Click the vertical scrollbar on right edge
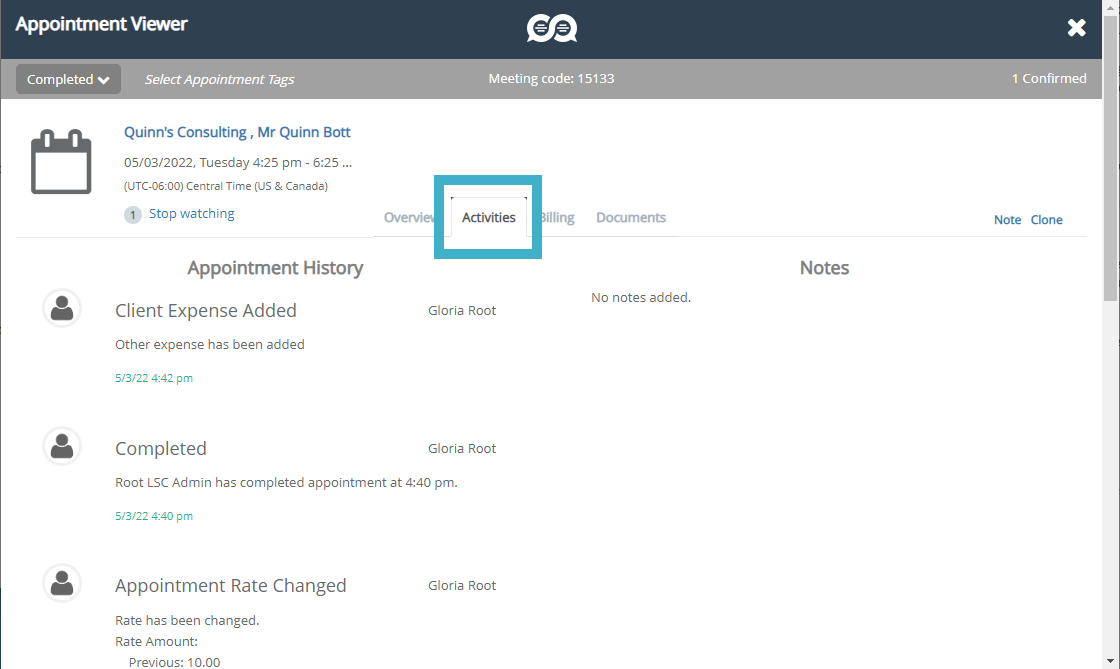The width and height of the screenshot is (1120, 669). tap(1111, 200)
